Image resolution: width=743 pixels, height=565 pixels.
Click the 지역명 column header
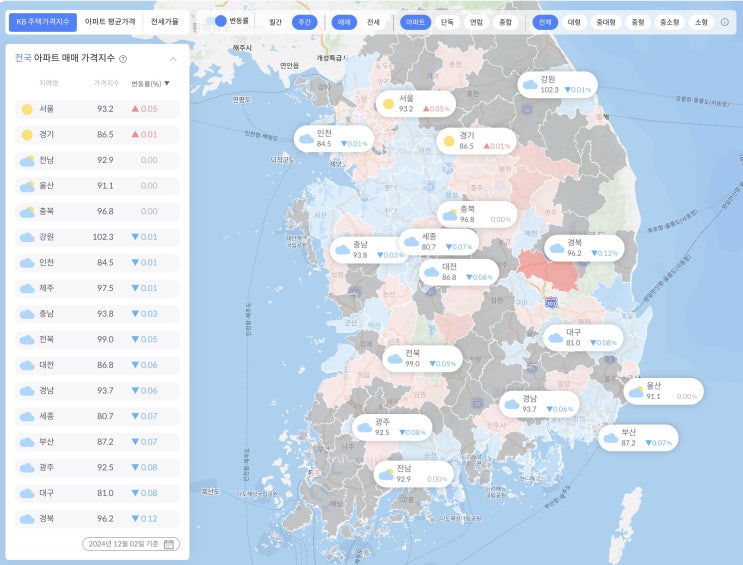[49, 83]
